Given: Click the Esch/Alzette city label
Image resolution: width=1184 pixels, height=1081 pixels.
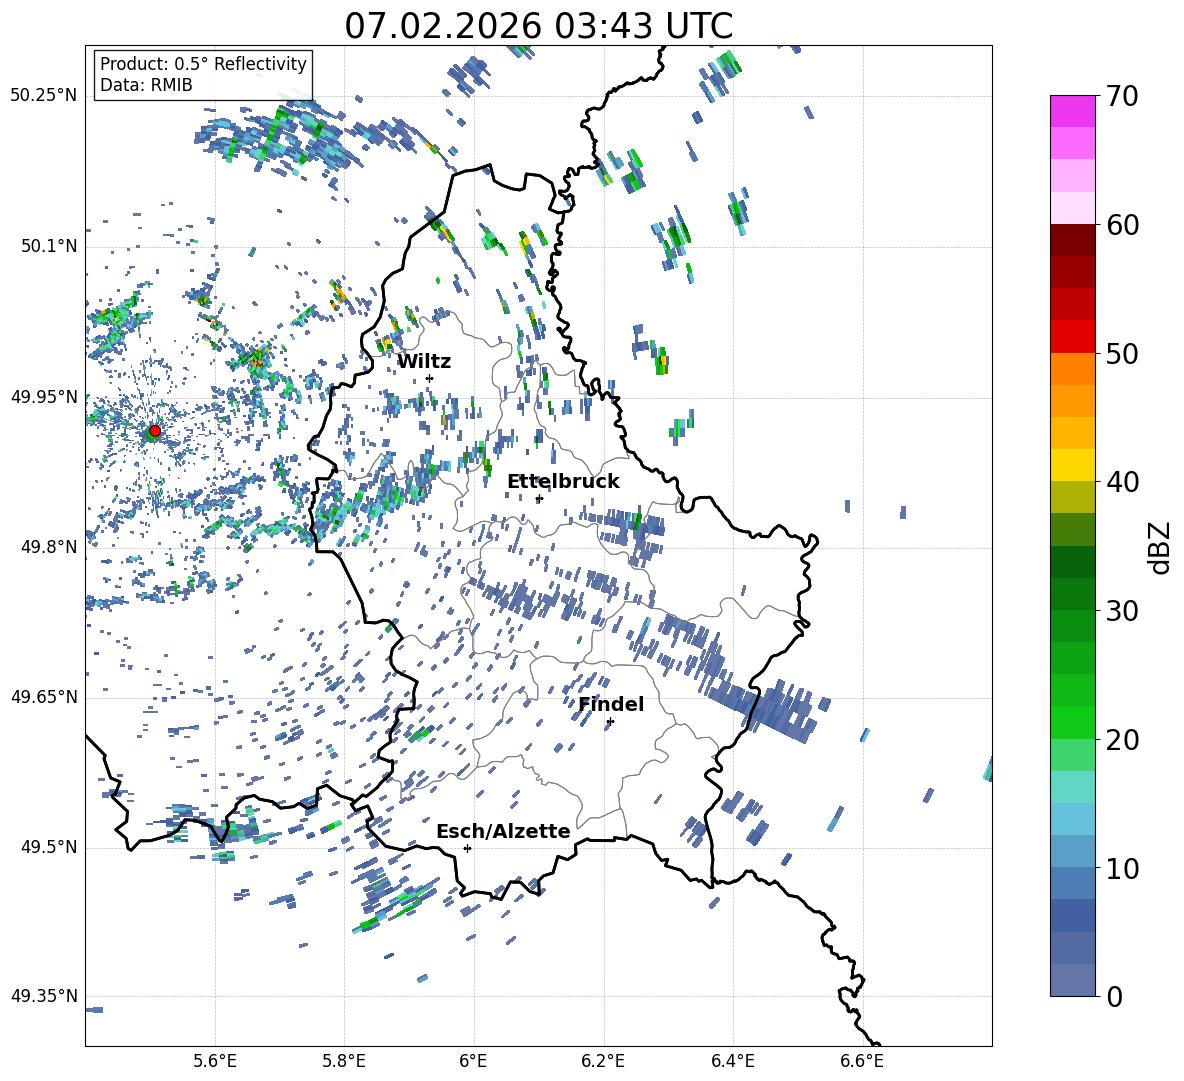Looking at the screenshot, I should (503, 831).
